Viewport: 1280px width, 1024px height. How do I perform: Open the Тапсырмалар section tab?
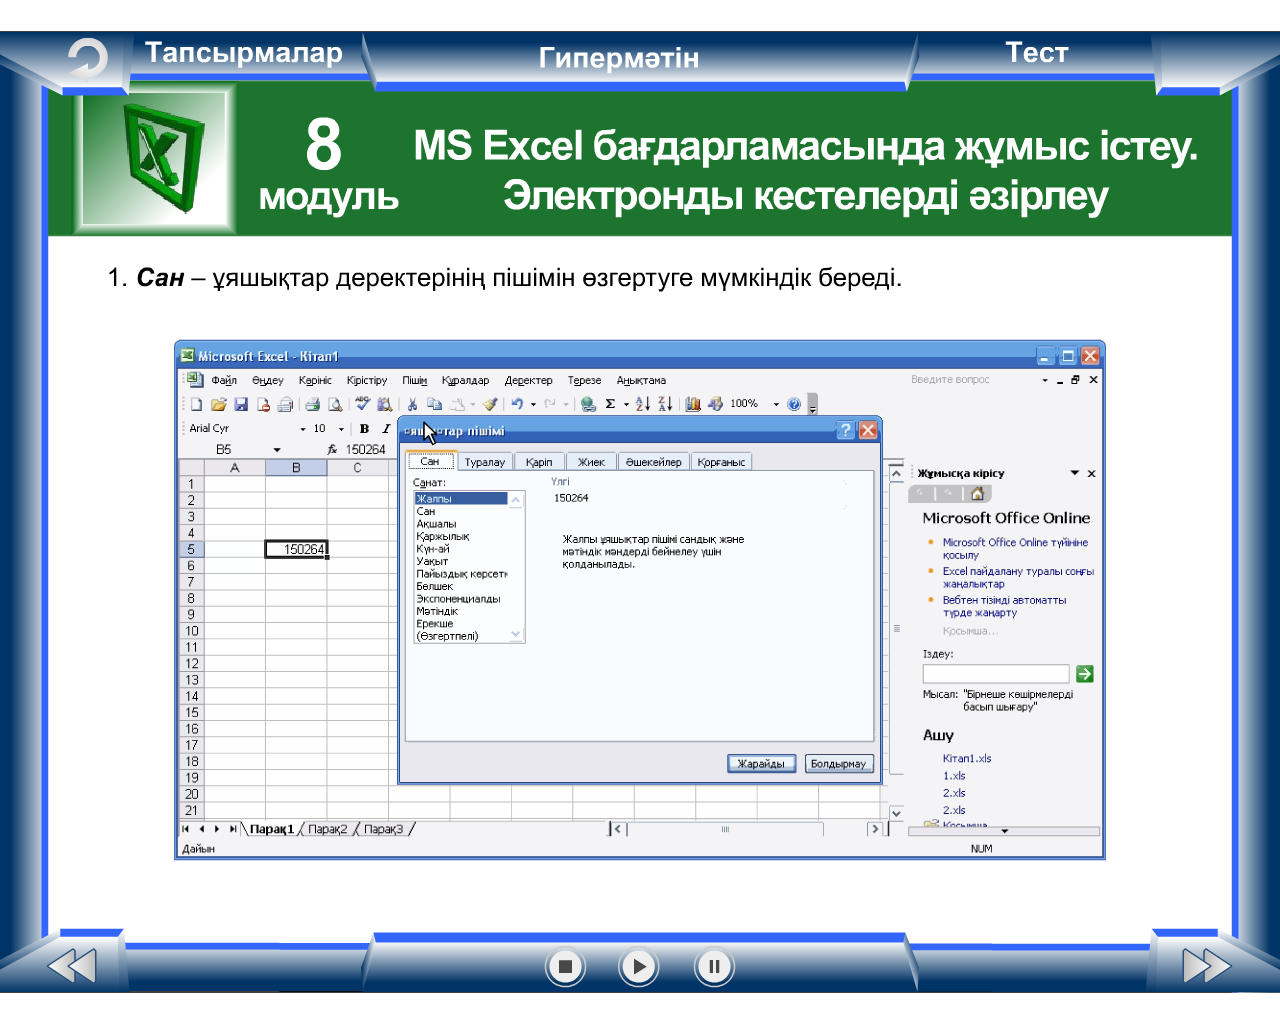tap(244, 53)
